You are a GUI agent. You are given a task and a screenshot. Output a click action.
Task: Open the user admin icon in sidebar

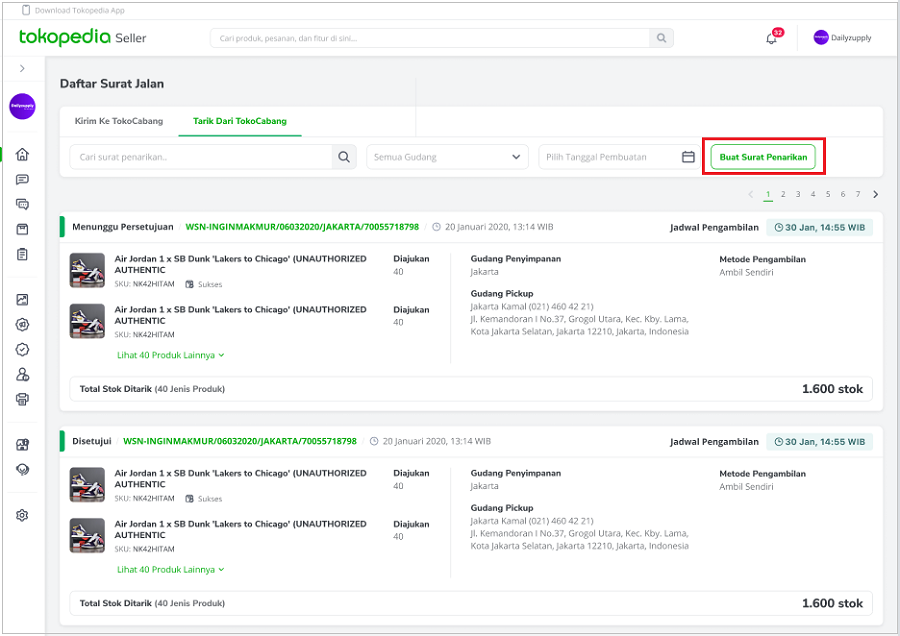coord(22,375)
